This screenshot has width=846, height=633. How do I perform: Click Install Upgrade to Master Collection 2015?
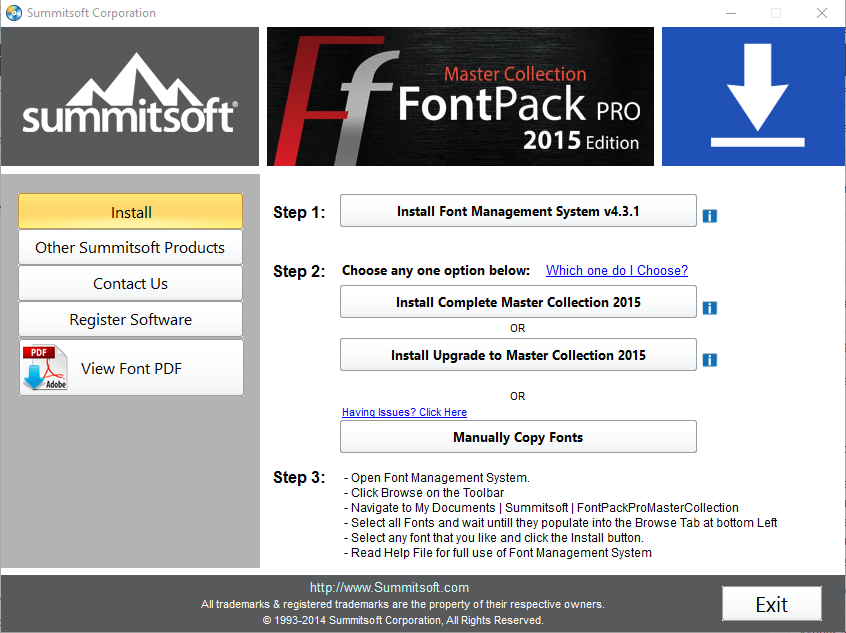[518, 355]
